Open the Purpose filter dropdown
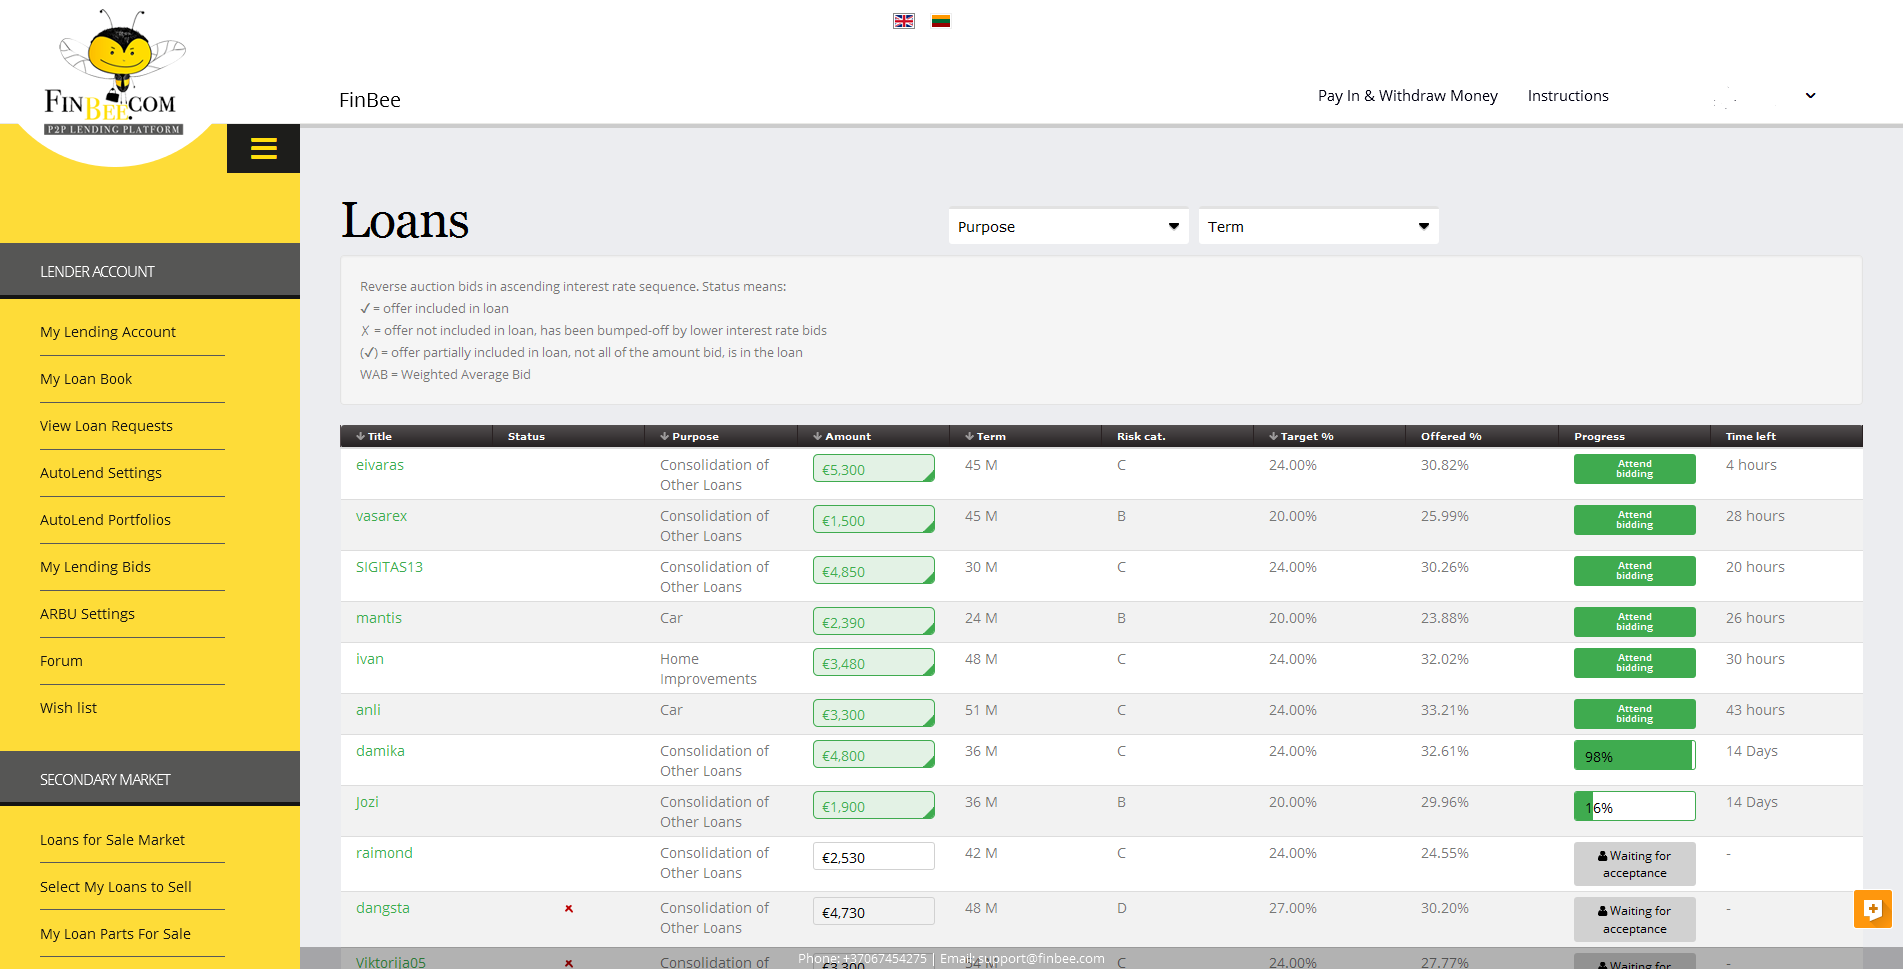 (x=1068, y=227)
